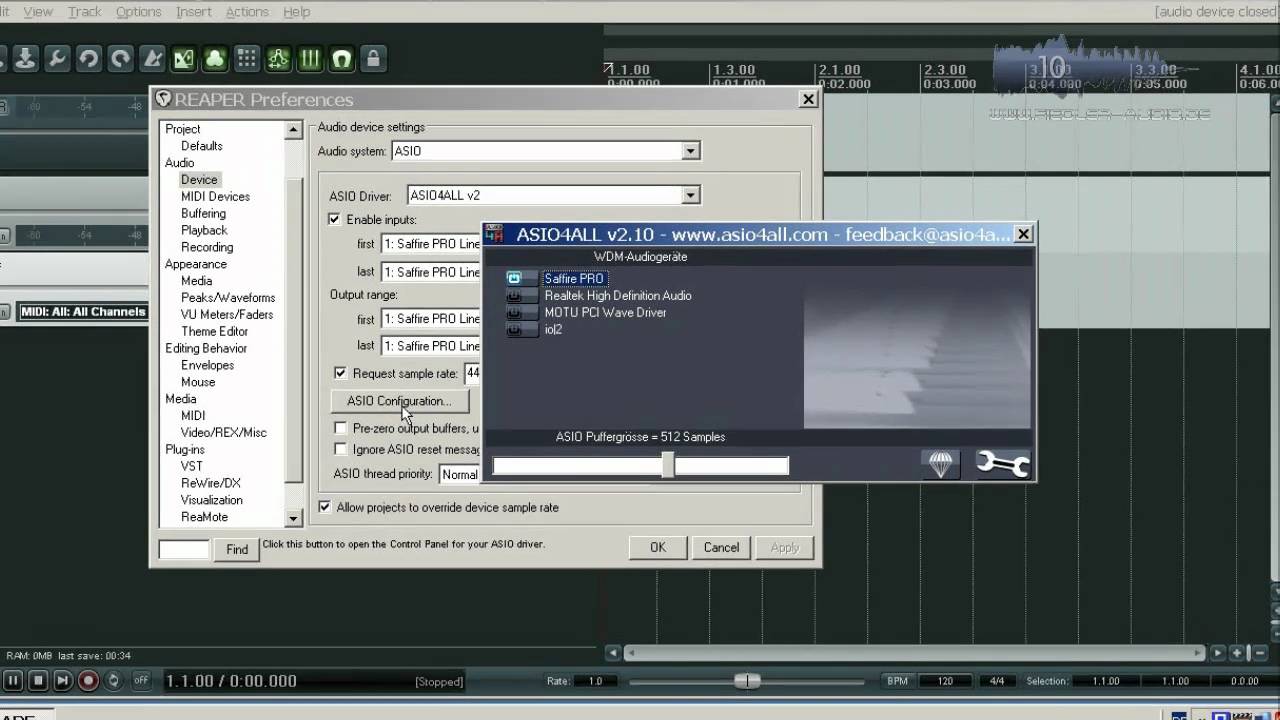Click the timeline scroll left arrow
The height and width of the screenshot is (720, 1280).
(614, 653)
